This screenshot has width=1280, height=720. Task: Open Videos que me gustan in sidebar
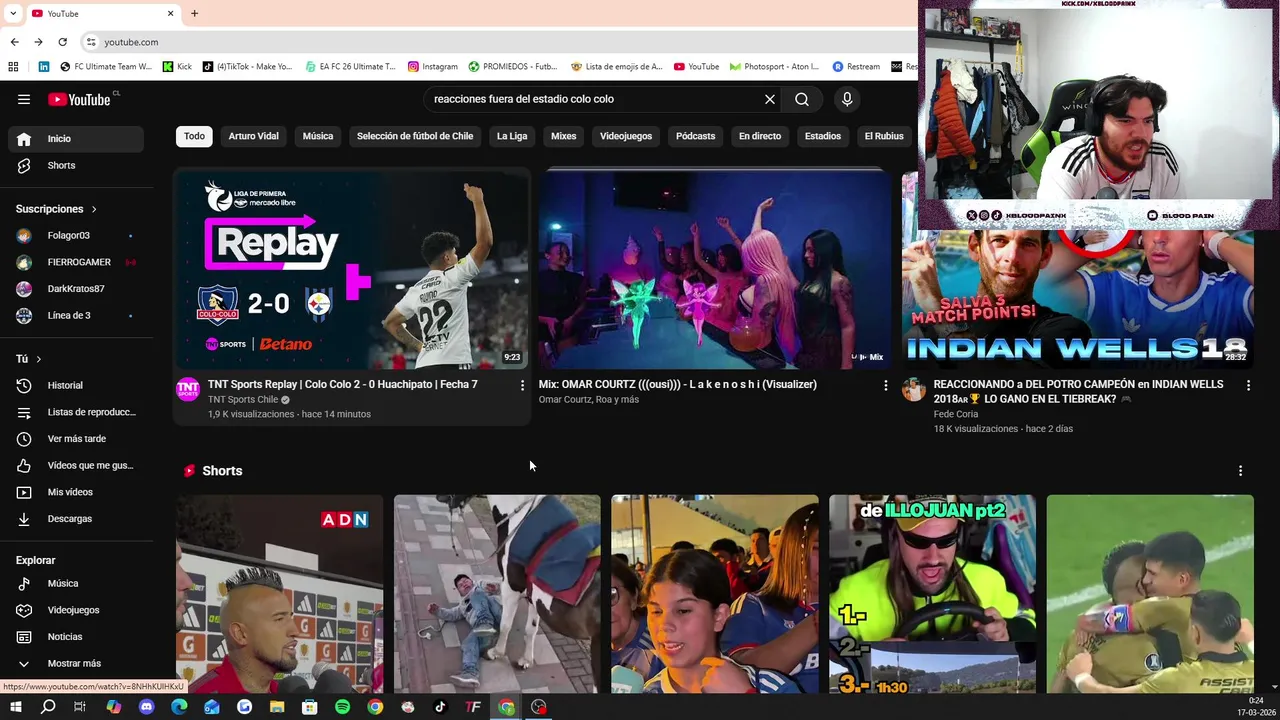[76, 465]
